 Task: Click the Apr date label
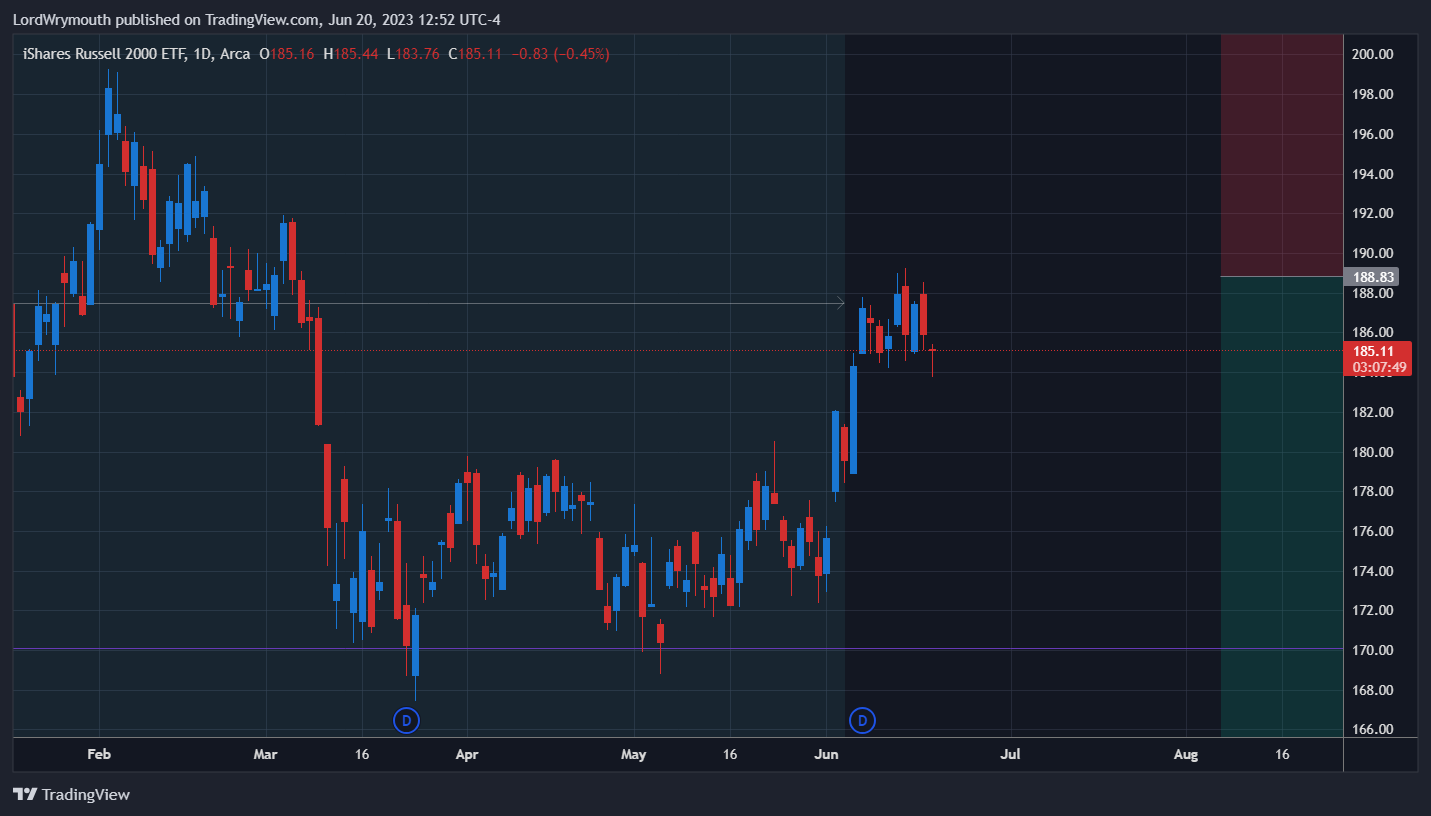(465, 754)
